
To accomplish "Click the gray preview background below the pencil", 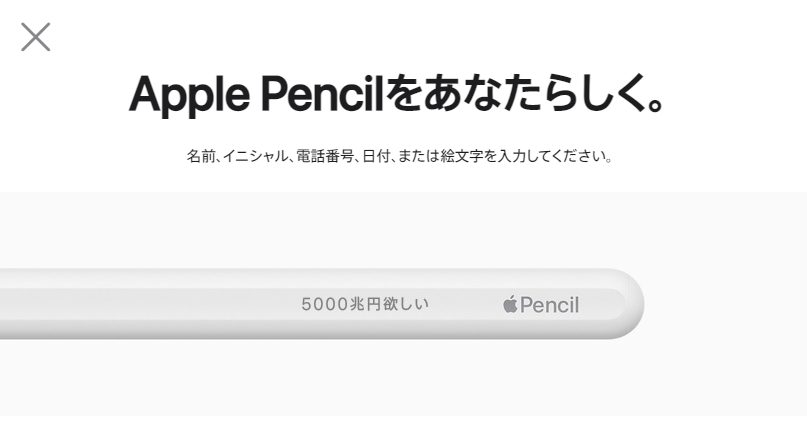I will tap(400, 380).
